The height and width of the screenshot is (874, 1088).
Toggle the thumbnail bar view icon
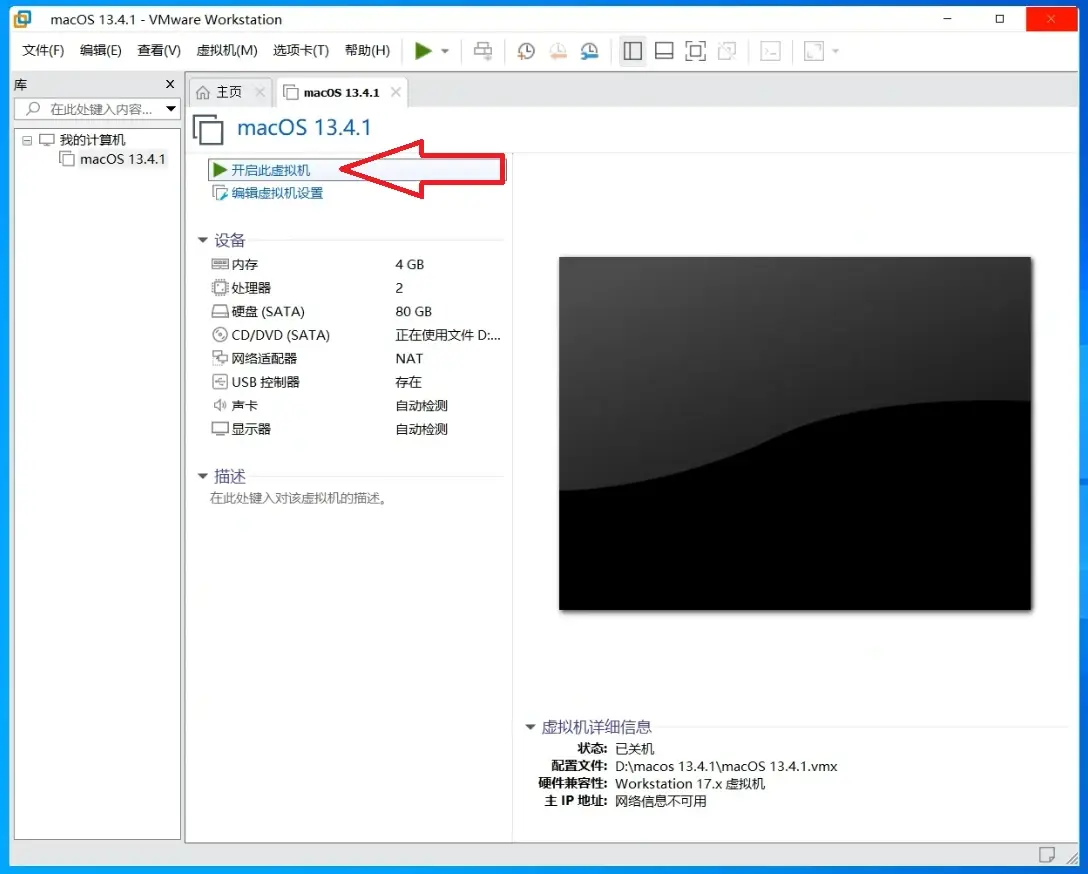(x=664, y=51)
